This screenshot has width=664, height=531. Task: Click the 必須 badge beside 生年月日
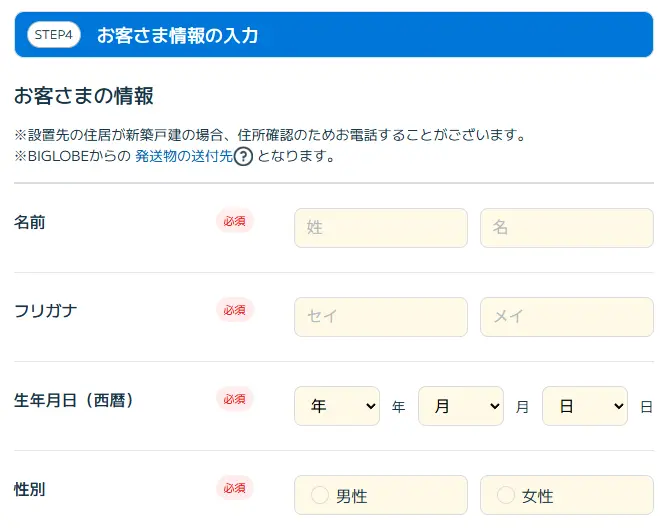tap(235, 399)
